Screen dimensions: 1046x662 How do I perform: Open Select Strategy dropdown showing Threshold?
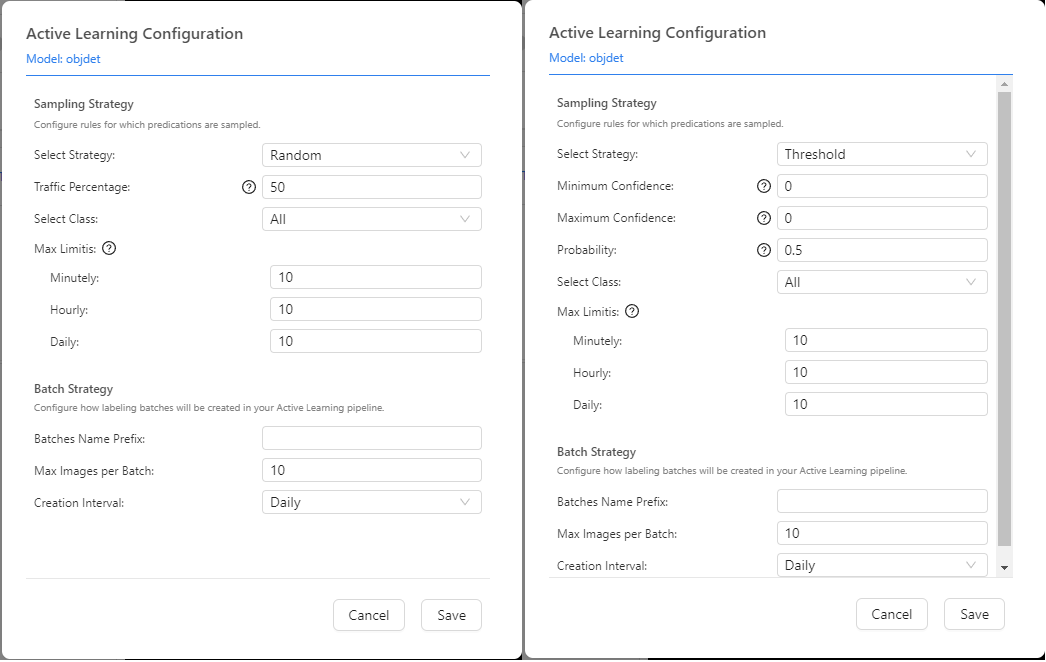pos(882,154)
